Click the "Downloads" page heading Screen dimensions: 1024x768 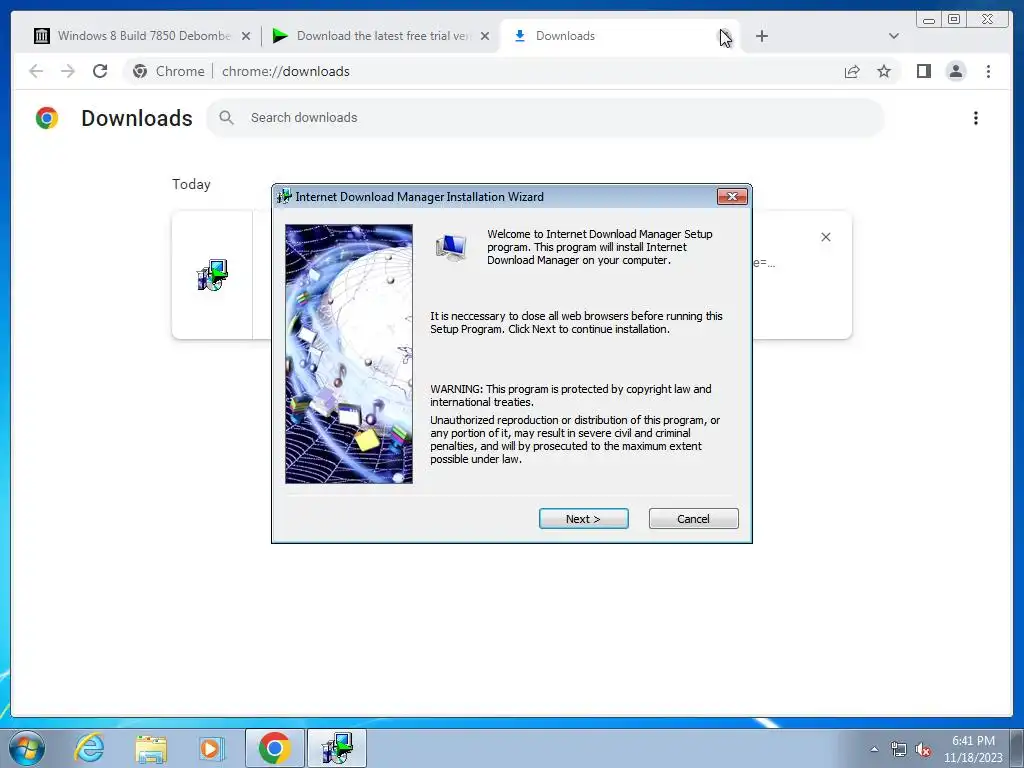136,118
